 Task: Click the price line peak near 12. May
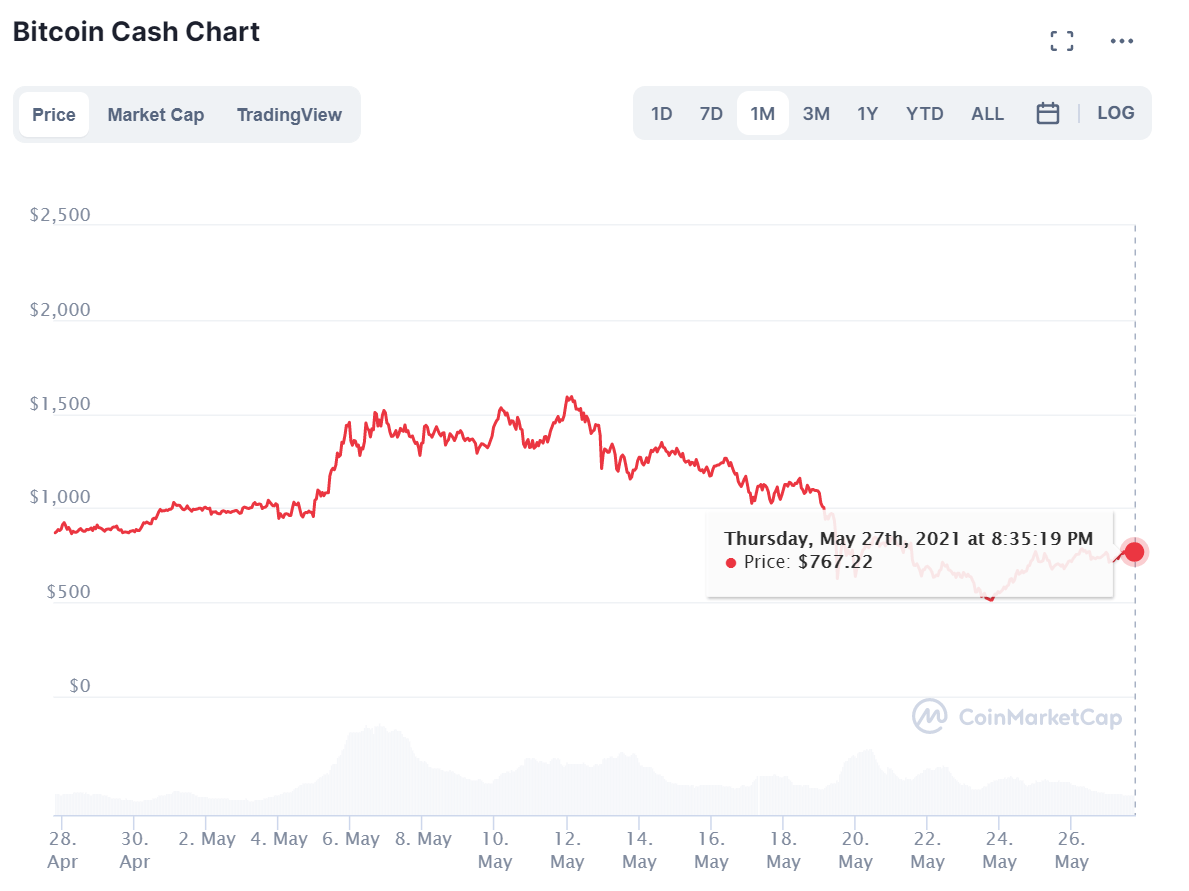pyautogui.click(x=569, y=397)
